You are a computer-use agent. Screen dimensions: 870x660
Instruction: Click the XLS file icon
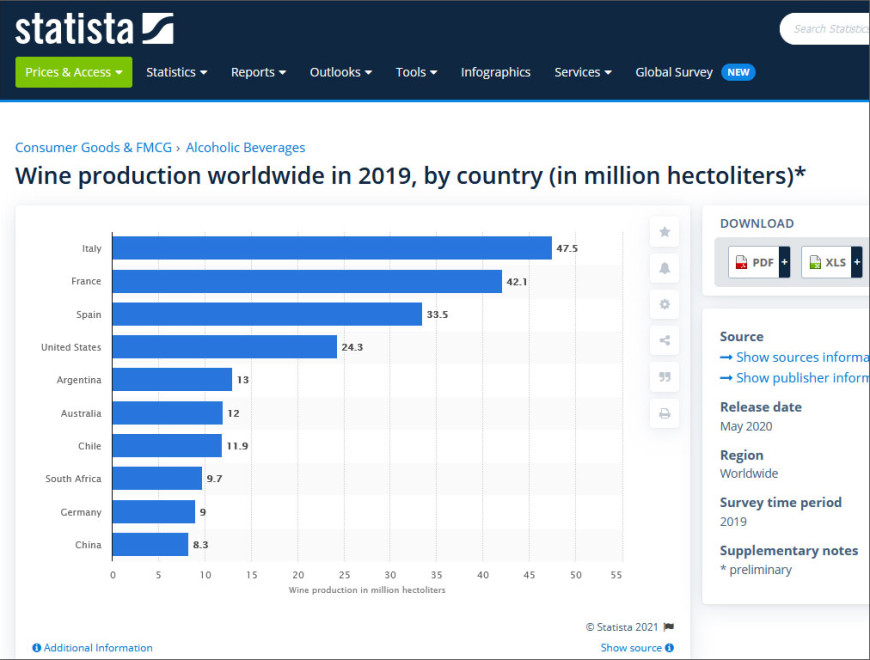(815, 262)
